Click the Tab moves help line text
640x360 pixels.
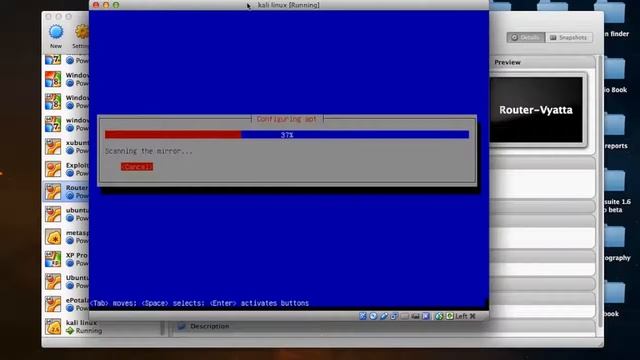[x=199, y=303]
